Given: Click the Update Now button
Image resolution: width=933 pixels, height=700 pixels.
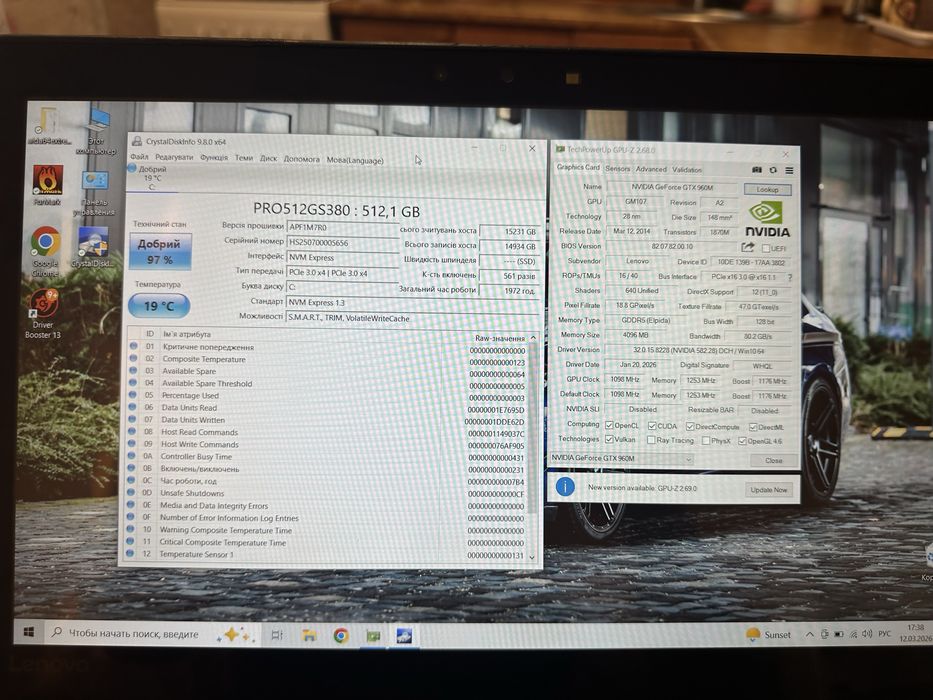Looking at the screenshot, I should (769, 490).
